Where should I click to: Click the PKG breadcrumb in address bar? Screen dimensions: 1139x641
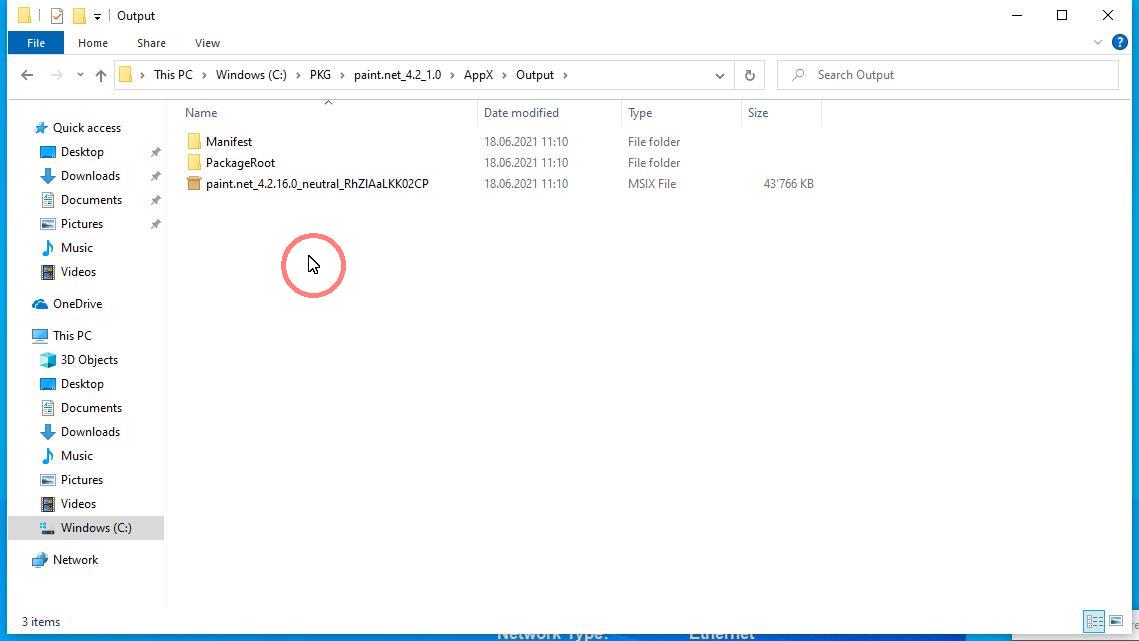(x=320, y=75)
